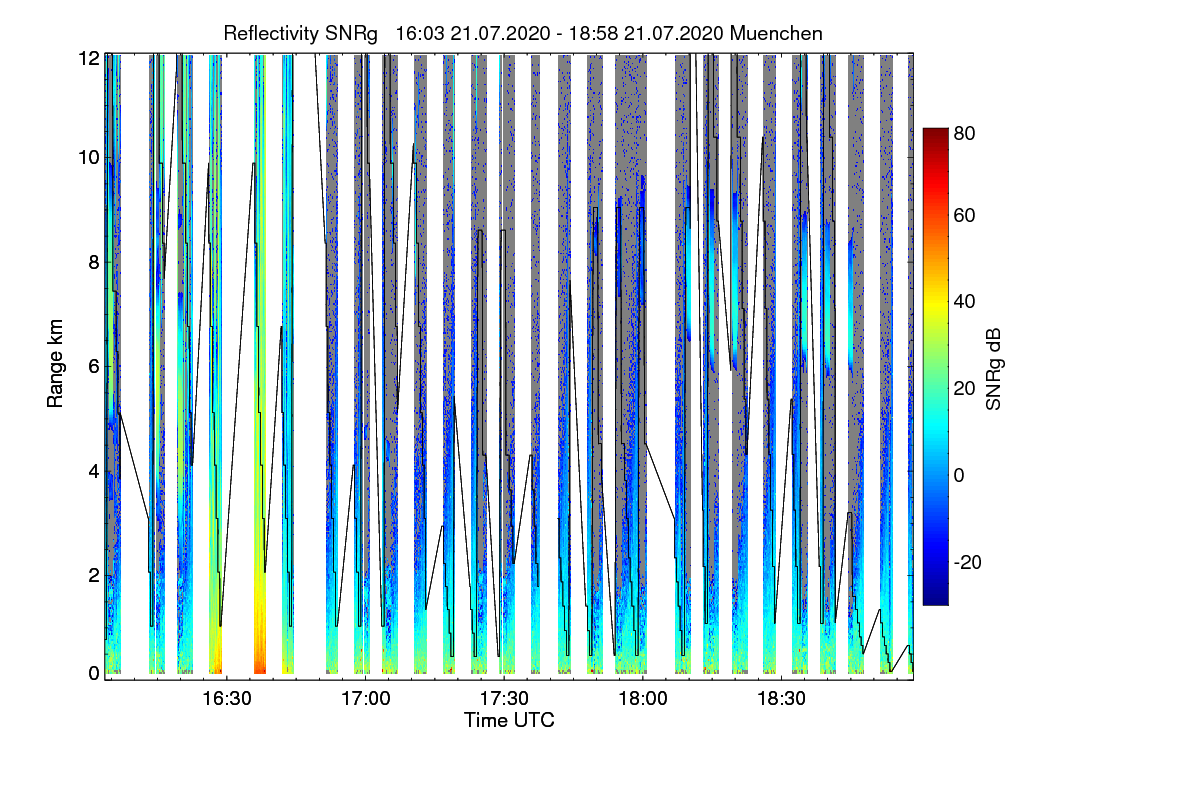The width and height of the screenshot is (1200, 800).
Task: Click the plot title 'Reflectivity SNRg'
Action: click(x=301, y=34)
